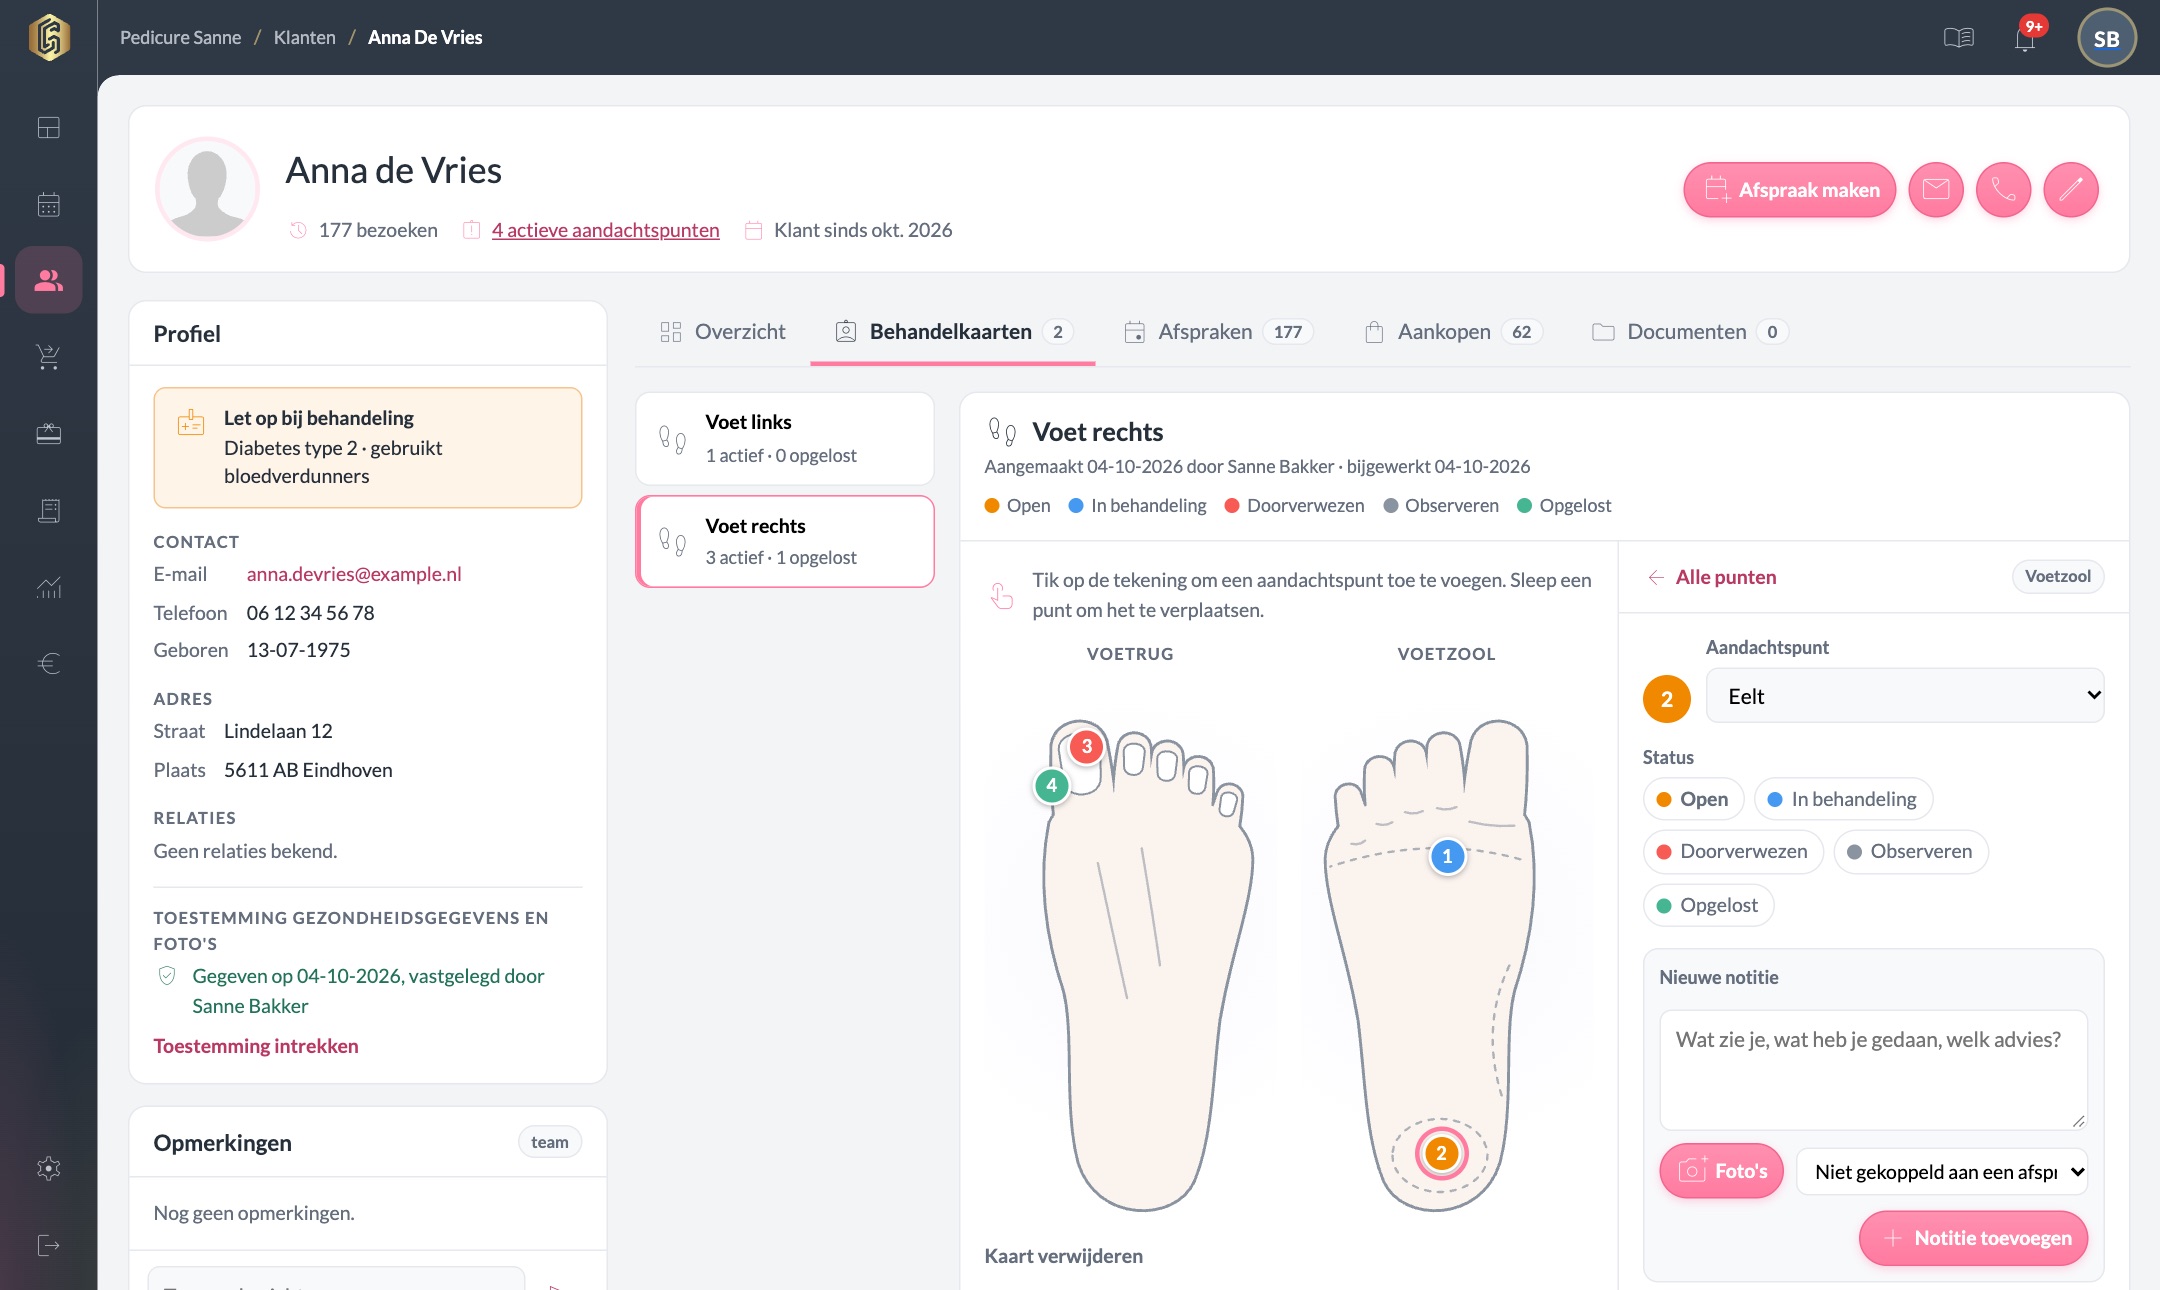Click the Foto's button
The height and width of the screenshot is (1290, 2160).
pyautogui.click(x=1721, y=1171)
